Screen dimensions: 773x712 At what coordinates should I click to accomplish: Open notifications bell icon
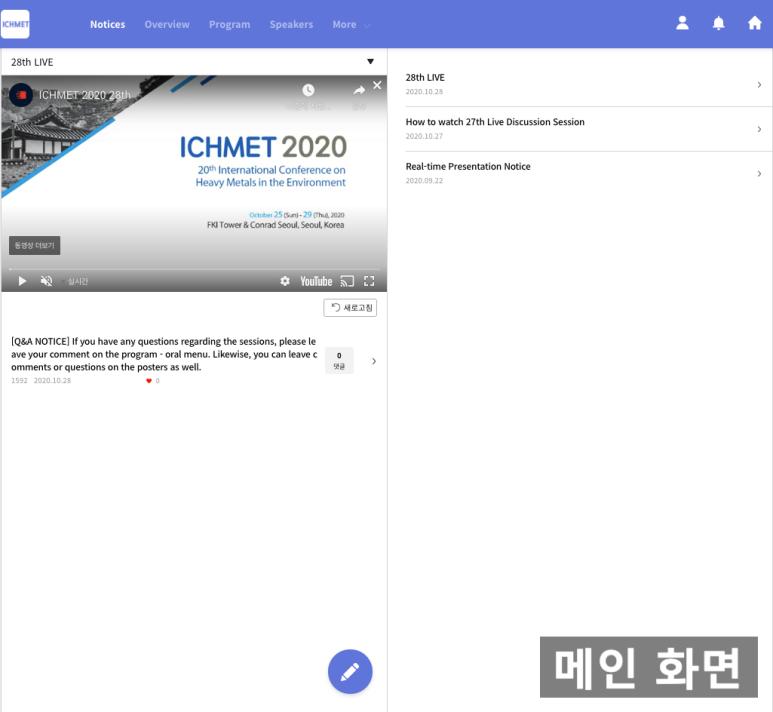(719, 23)
